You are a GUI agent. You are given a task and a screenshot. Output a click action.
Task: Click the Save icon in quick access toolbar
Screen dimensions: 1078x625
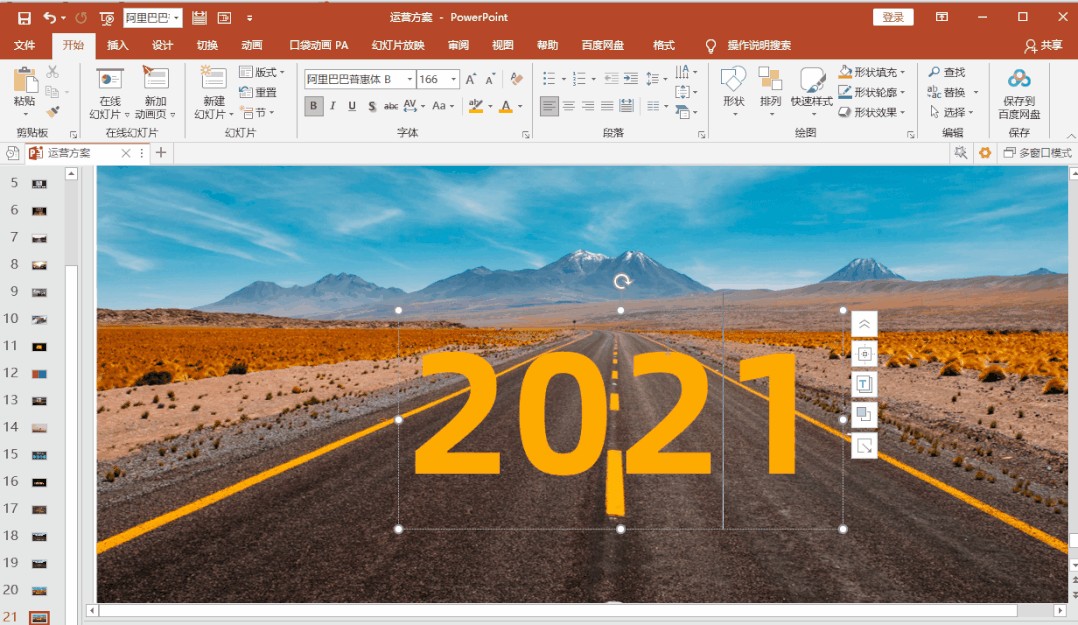(x=24, y=18)
